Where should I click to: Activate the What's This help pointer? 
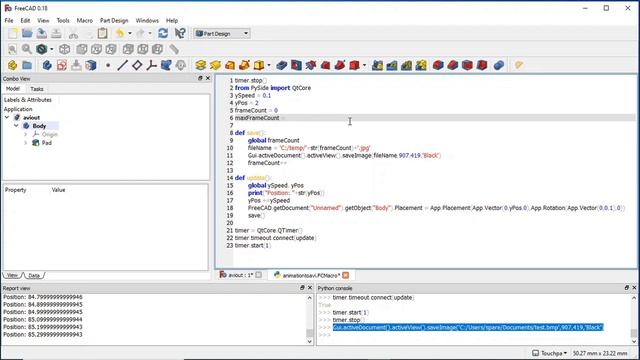pyautogui.click(x=180, y=33)
